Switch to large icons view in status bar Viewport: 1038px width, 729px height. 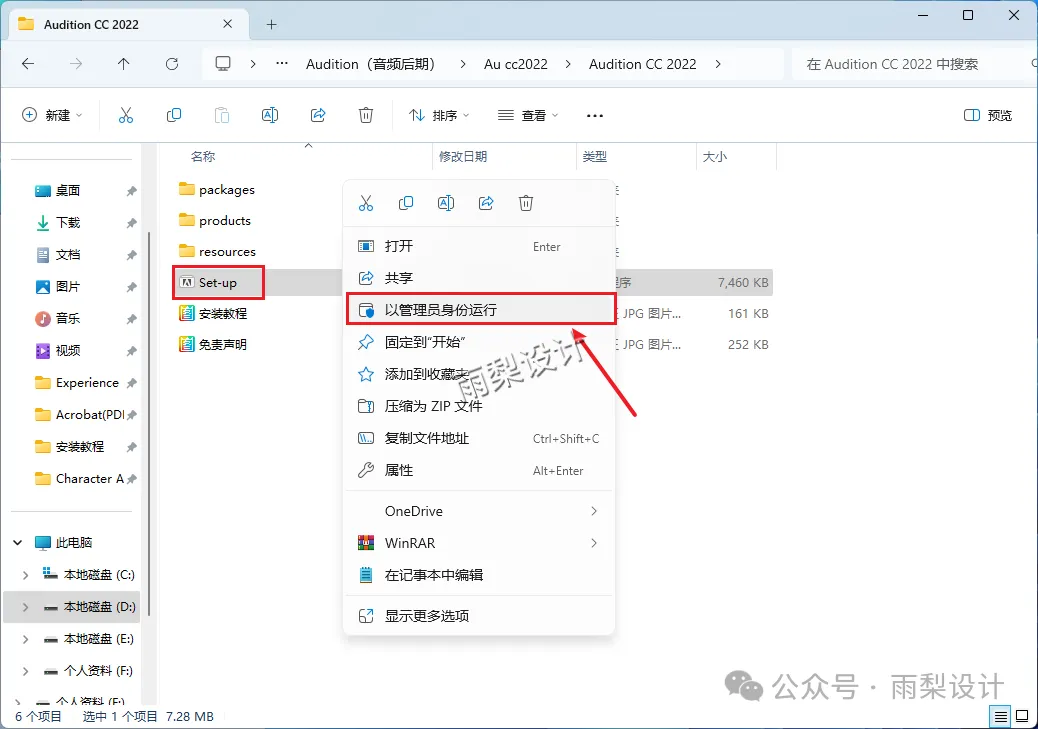point(1022,716)
